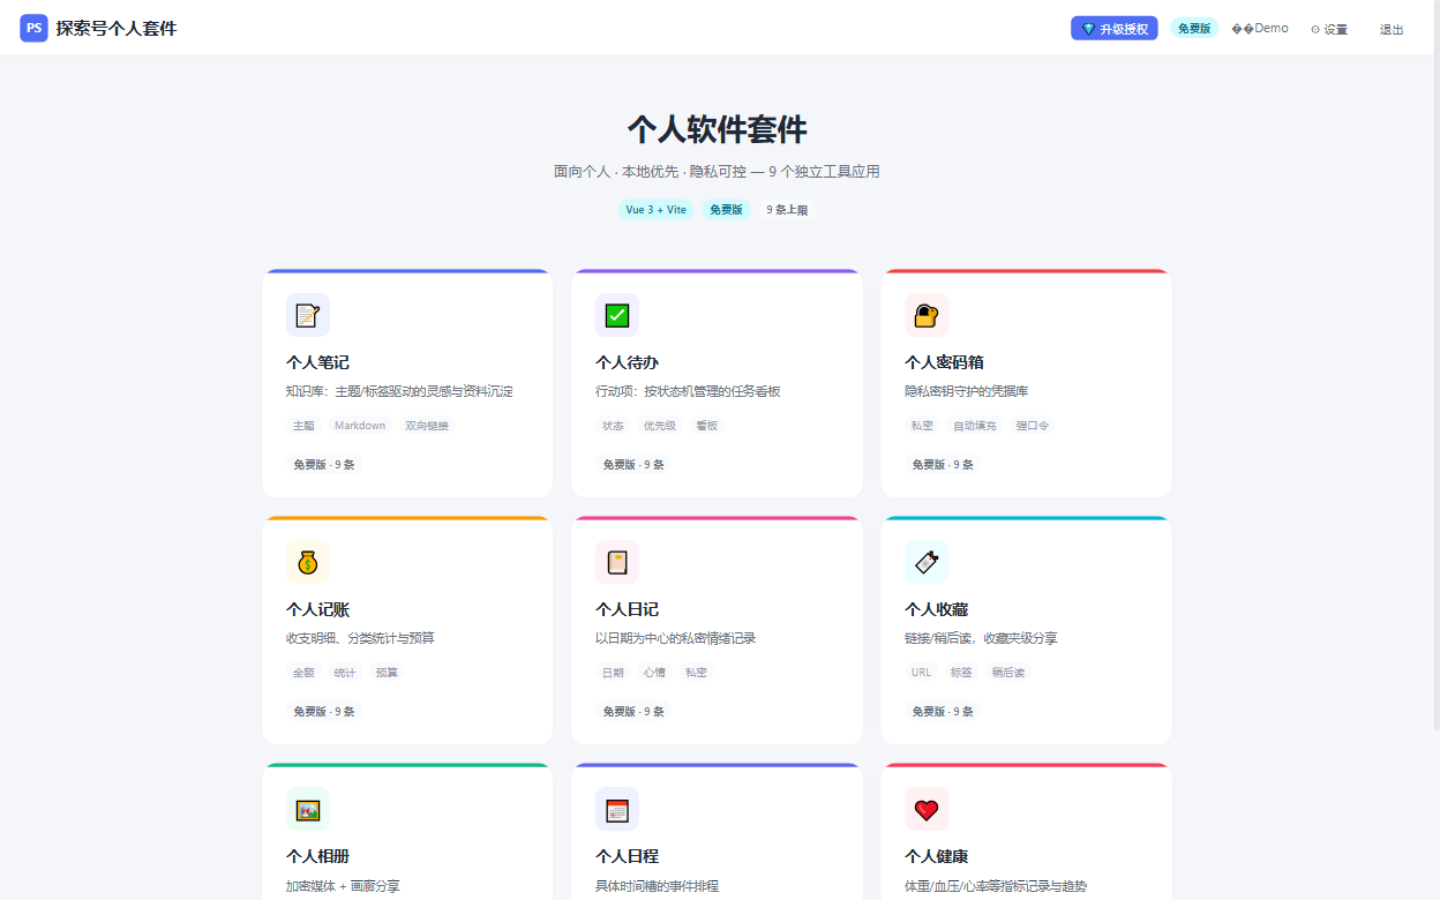This screenshot has width=1440, height=900.
Task: Click the 稍后读 tag
Action: [x=1009, y=673]
